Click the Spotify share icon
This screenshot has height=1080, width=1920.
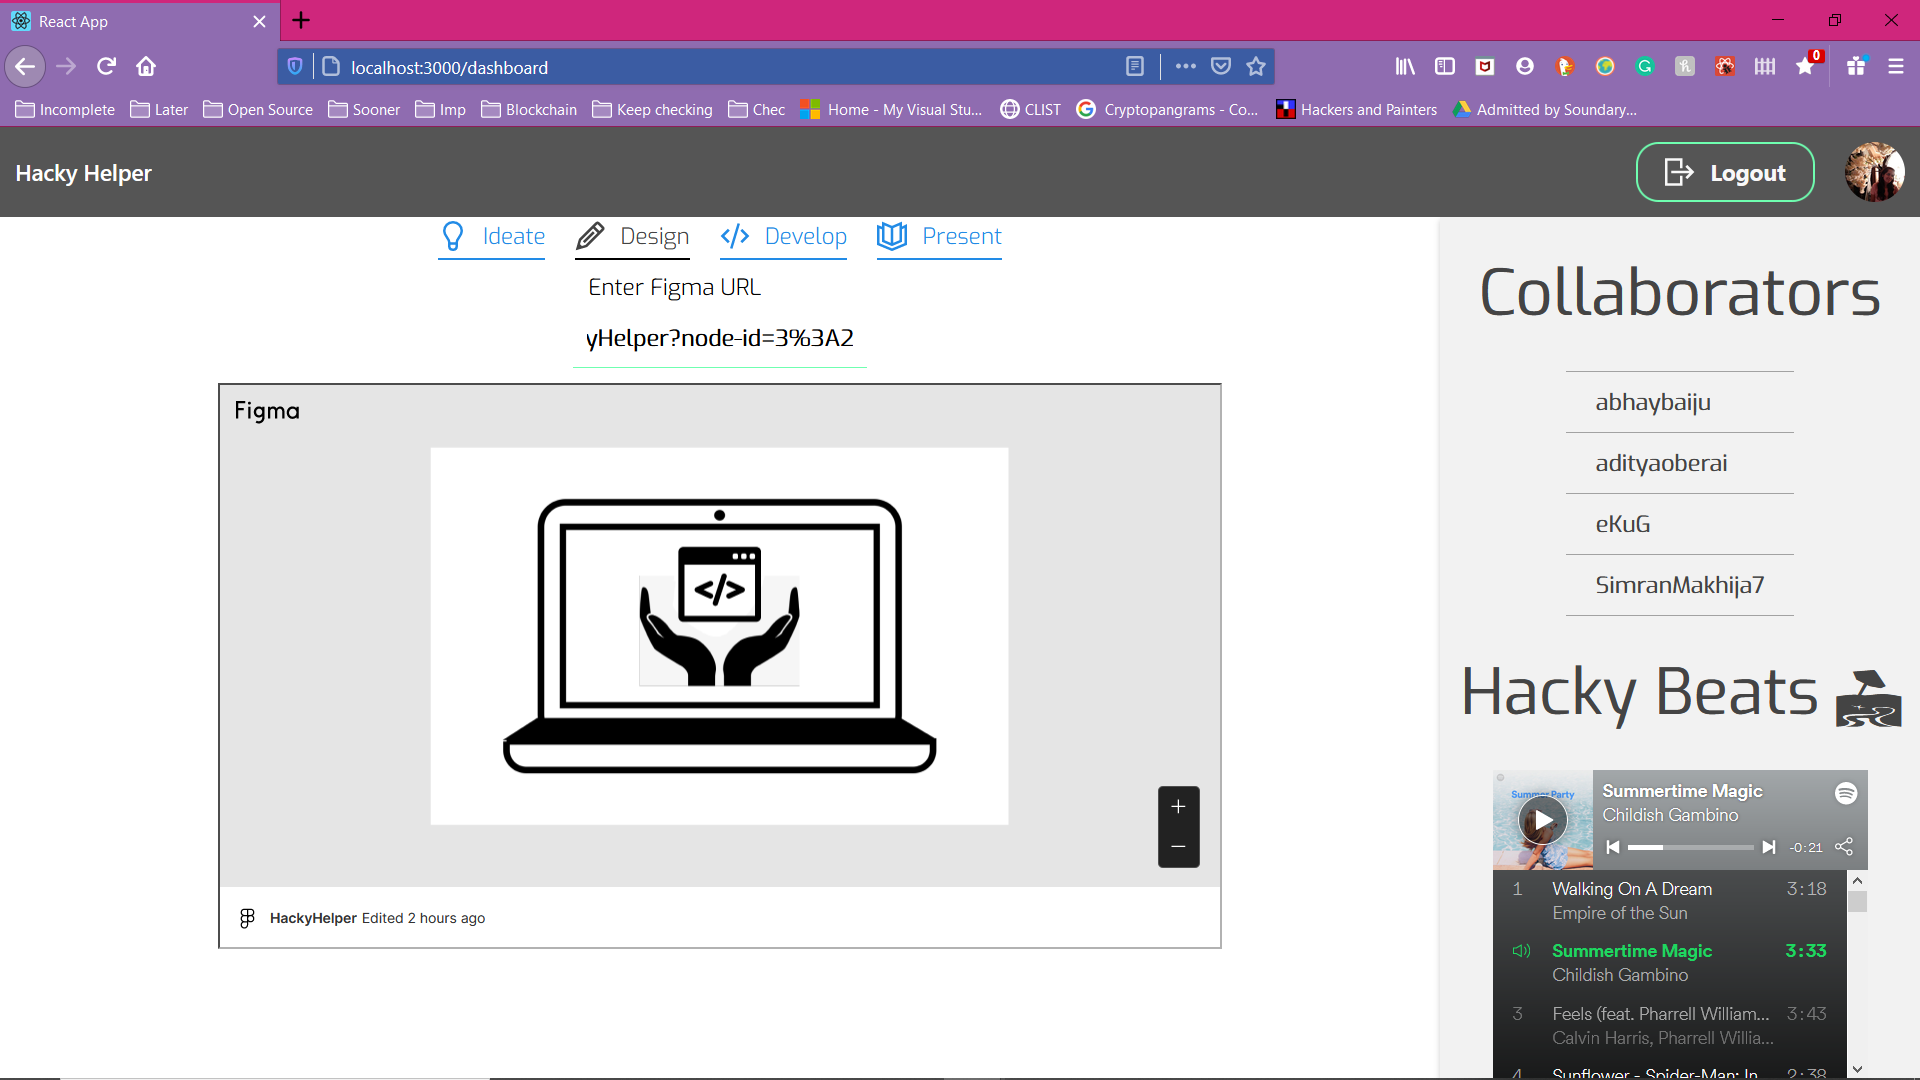click(x=1844, y=847)
